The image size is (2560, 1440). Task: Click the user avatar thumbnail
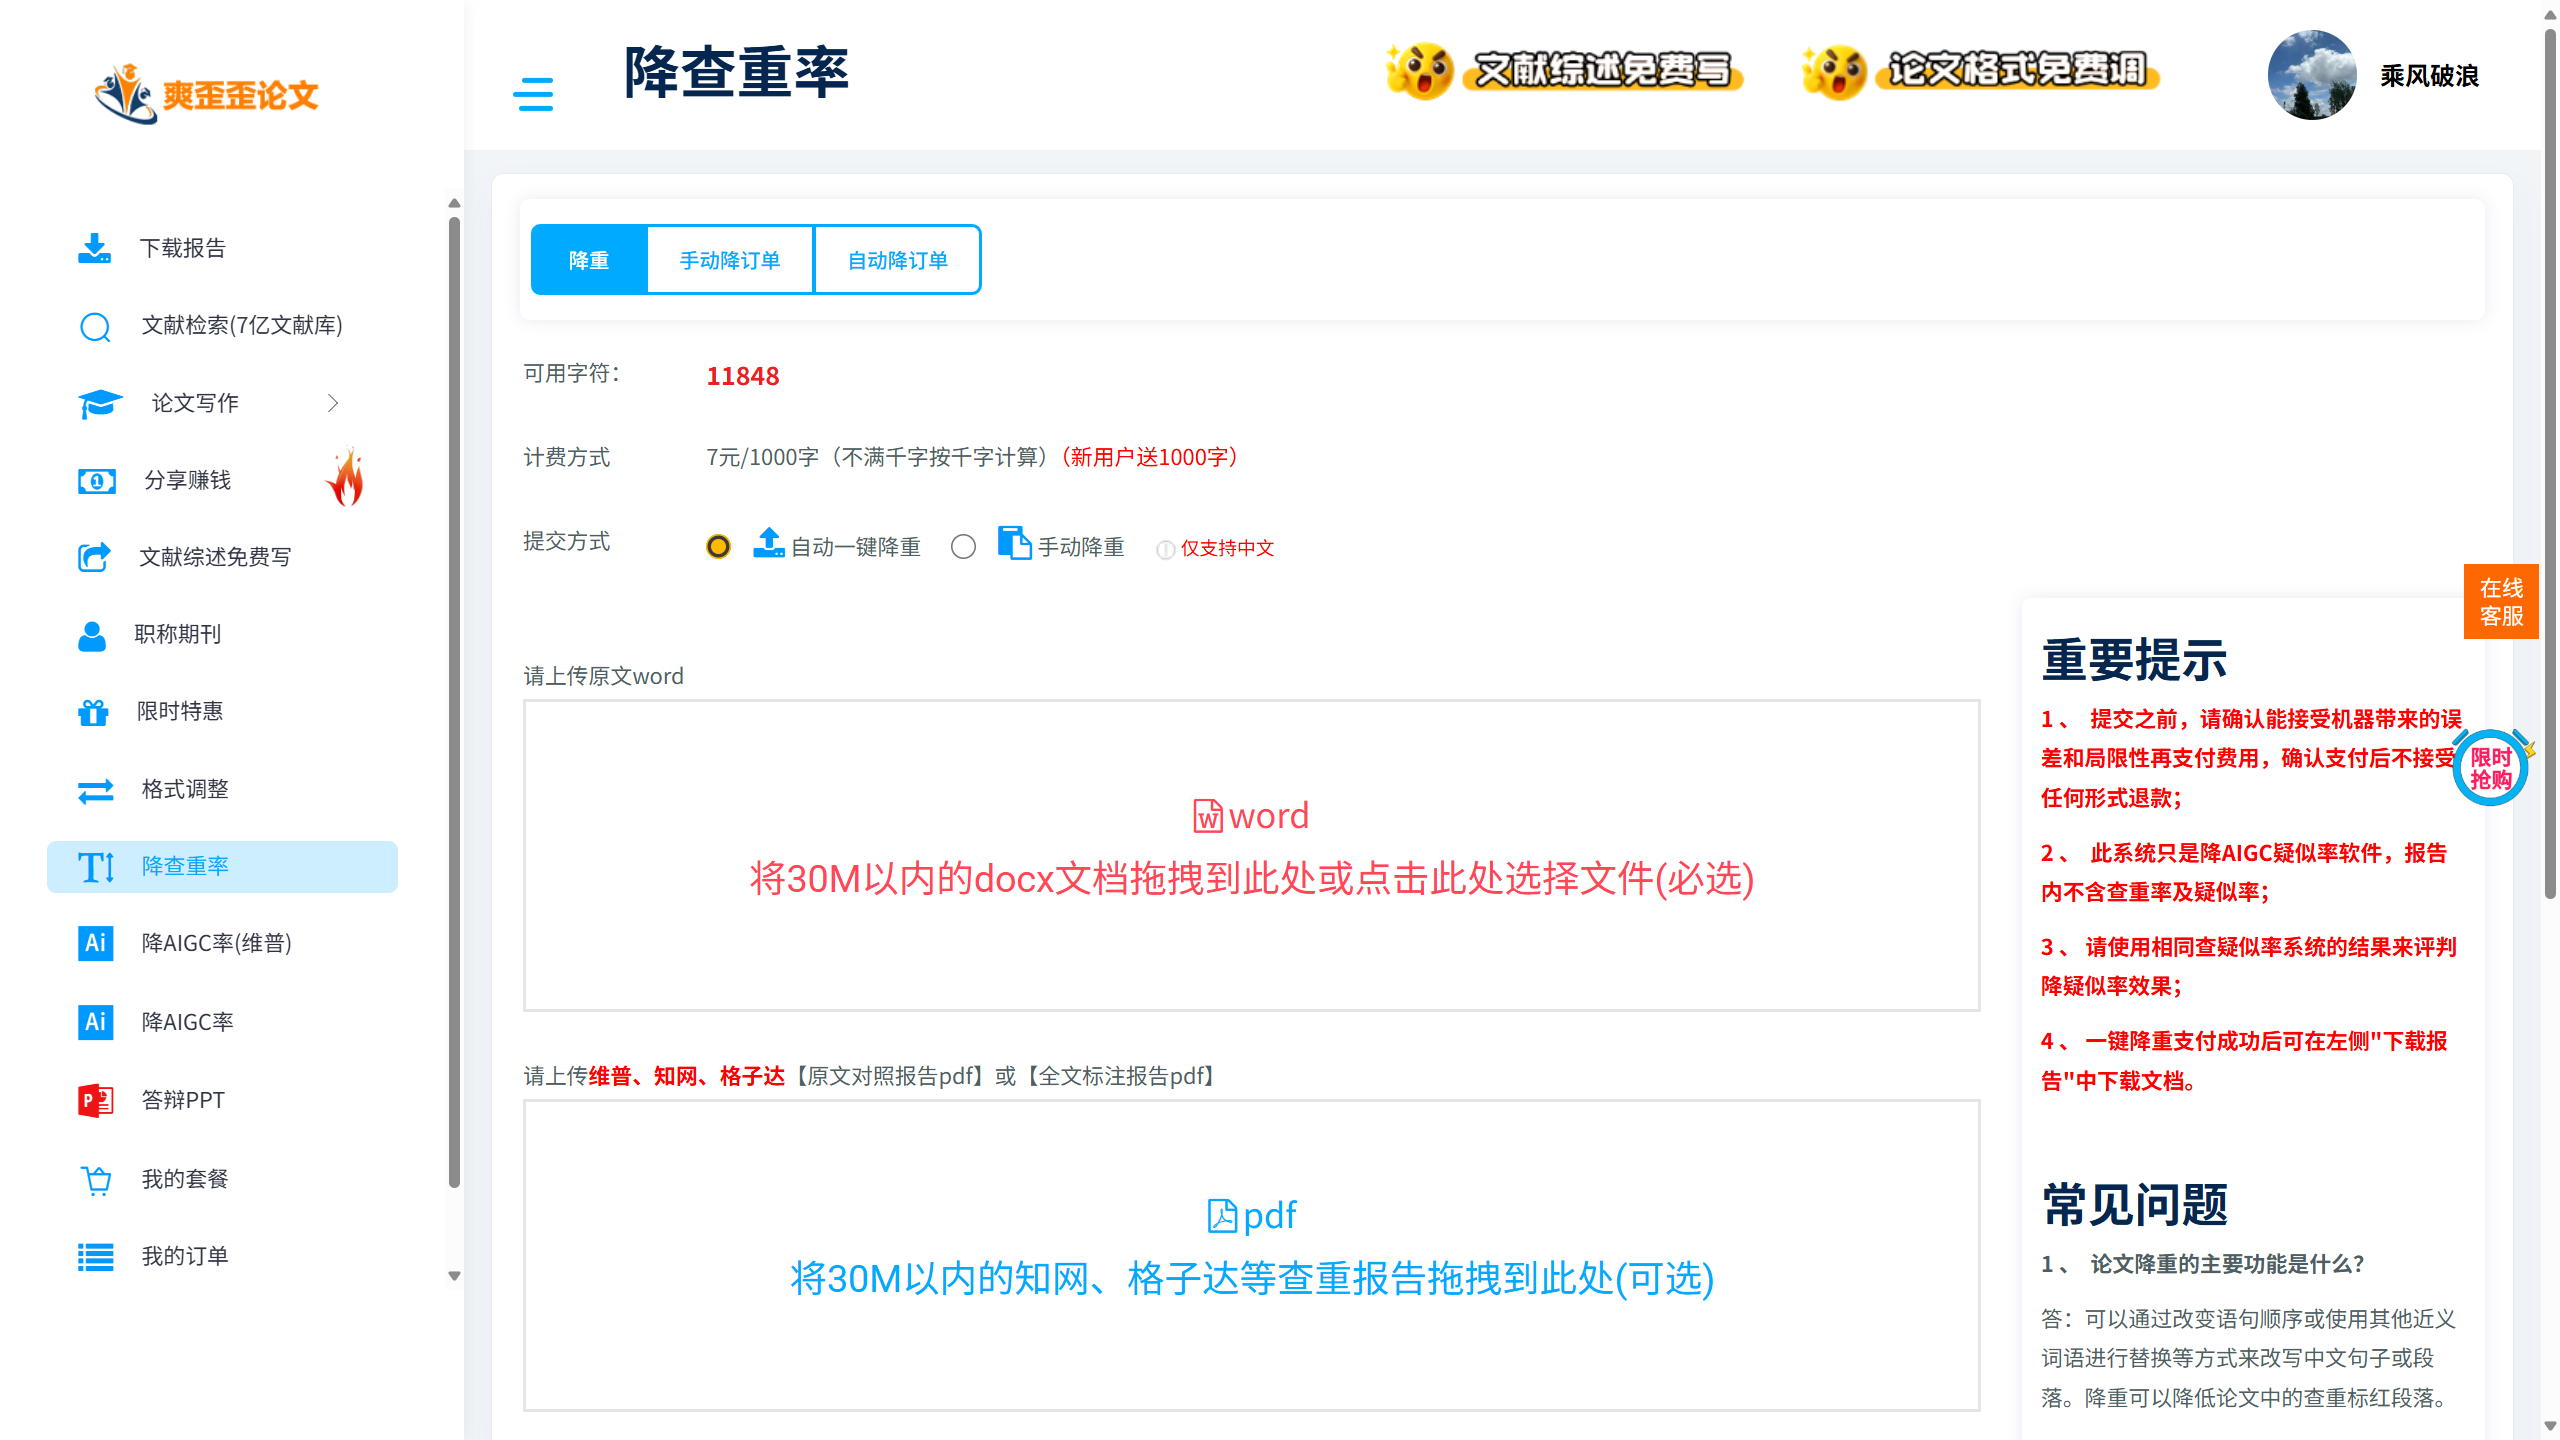tap(2312, 76)
